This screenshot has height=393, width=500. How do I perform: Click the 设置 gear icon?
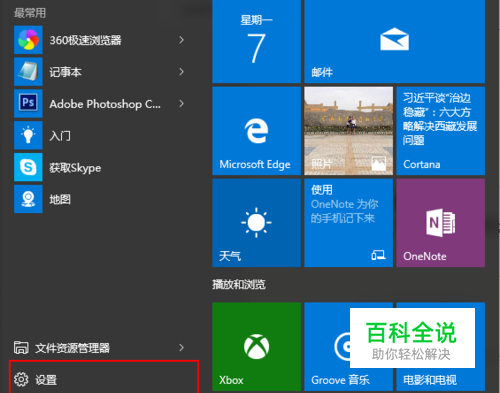tap(21, 379)
